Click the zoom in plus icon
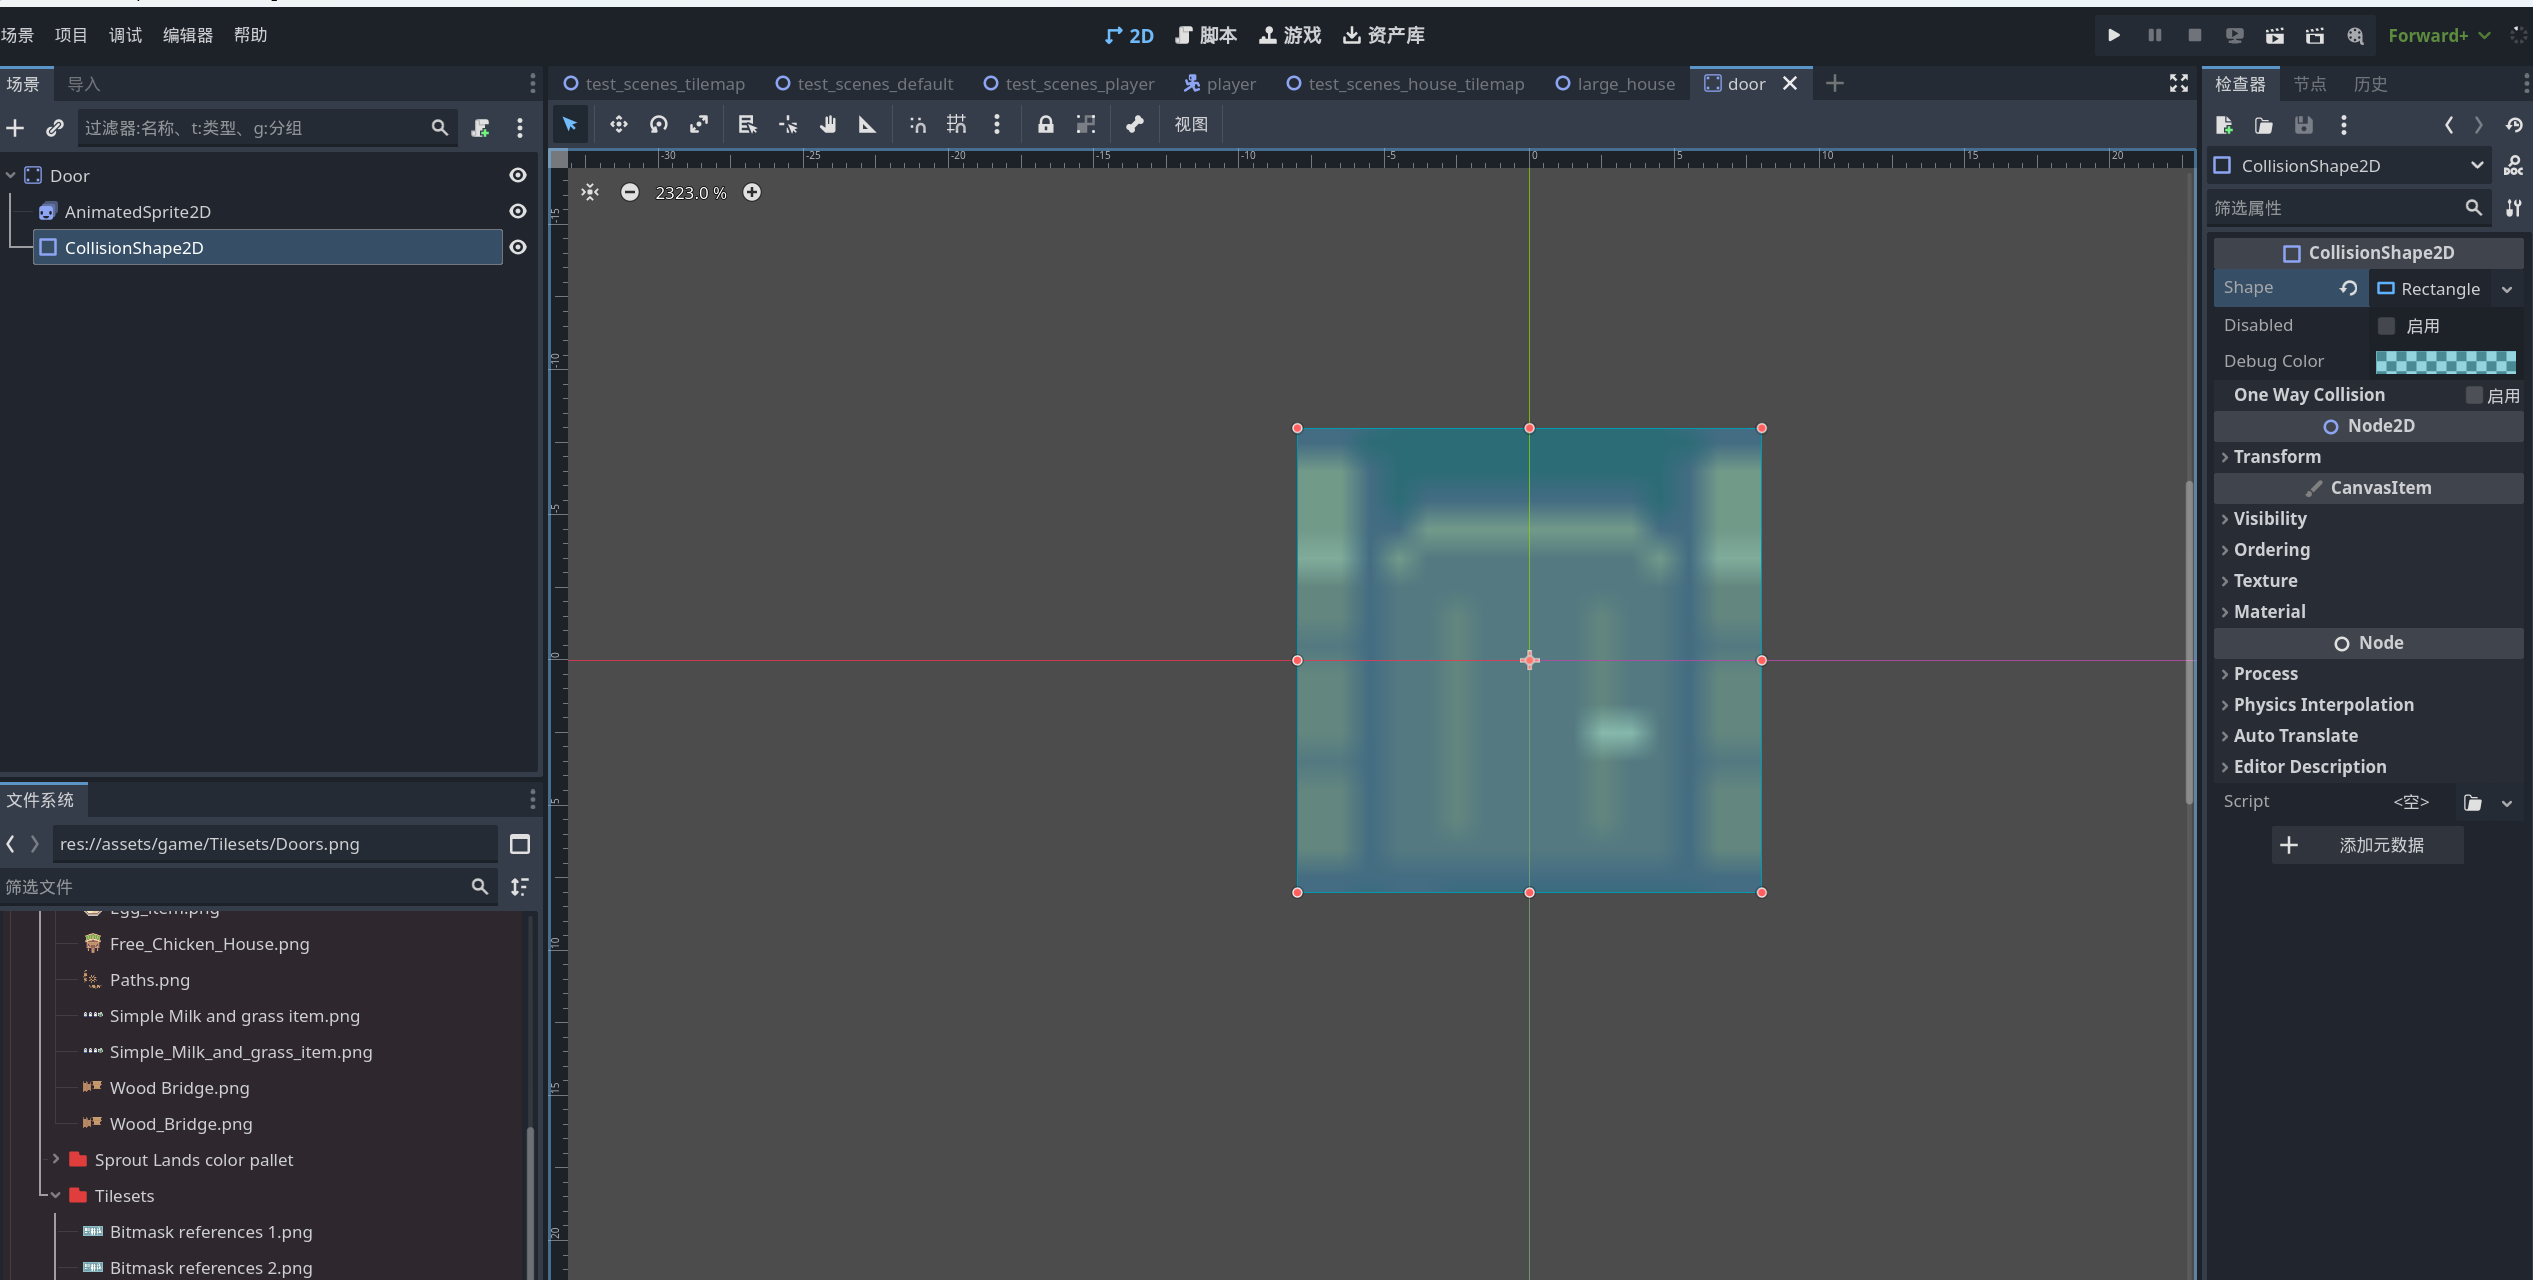This screenshot has height=1280, width=2533. (752, 192)
